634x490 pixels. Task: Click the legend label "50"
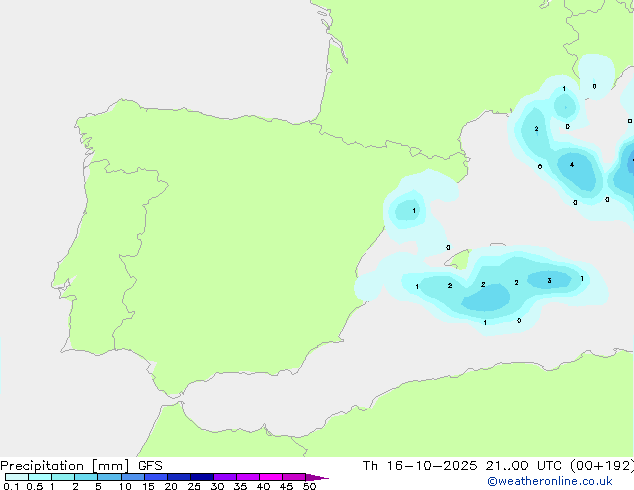(310, 486)
